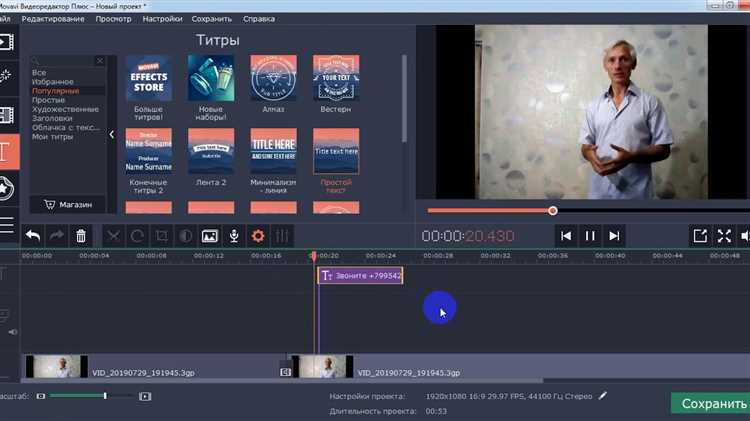Skip to next frame button
Screen dimensions: 750x421
coord(614,236)
